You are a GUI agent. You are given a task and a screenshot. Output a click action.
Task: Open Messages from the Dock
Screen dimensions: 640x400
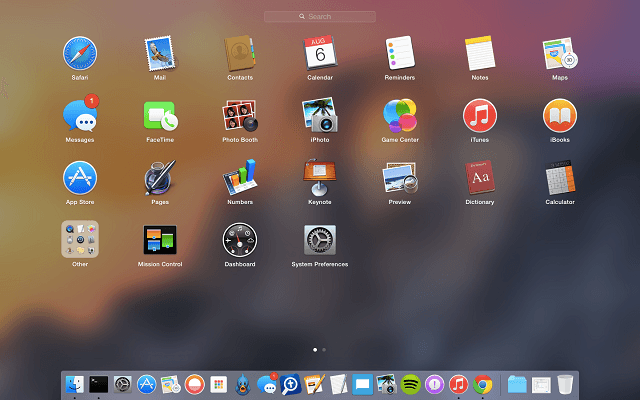[267, 384]
